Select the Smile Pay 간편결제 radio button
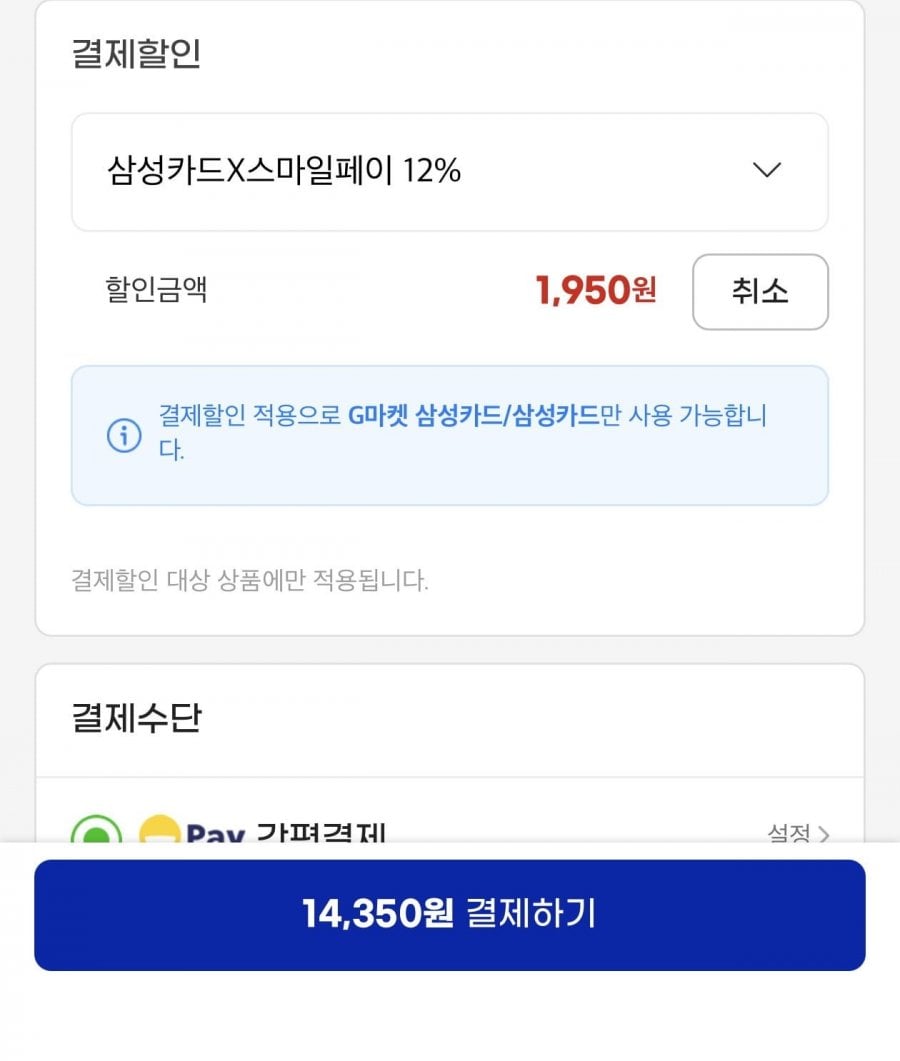900x1061 pixels. (96, 830)
